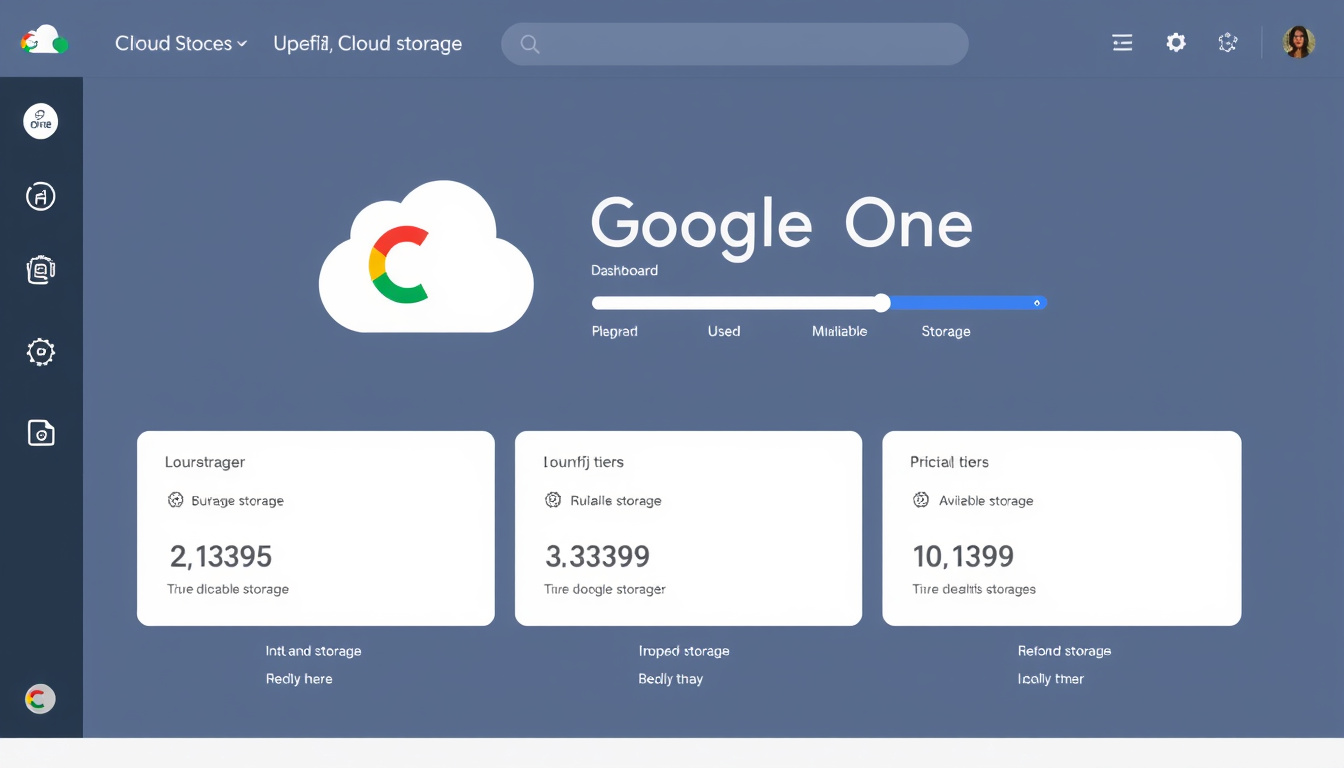Click the 'Pricial tiers' card heading

tap(949, 462)
